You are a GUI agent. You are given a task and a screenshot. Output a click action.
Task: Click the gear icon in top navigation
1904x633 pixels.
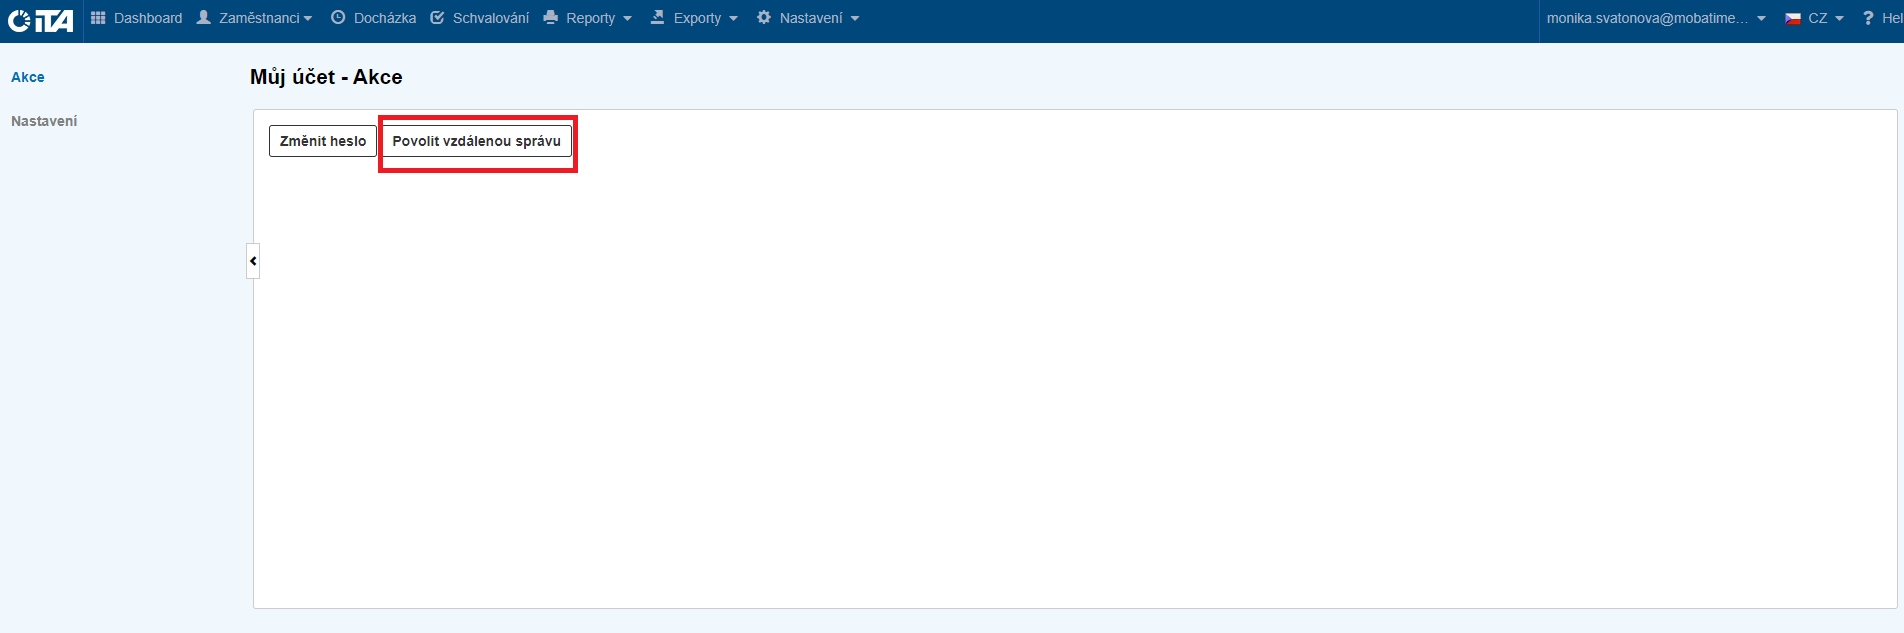click(764, 18)
